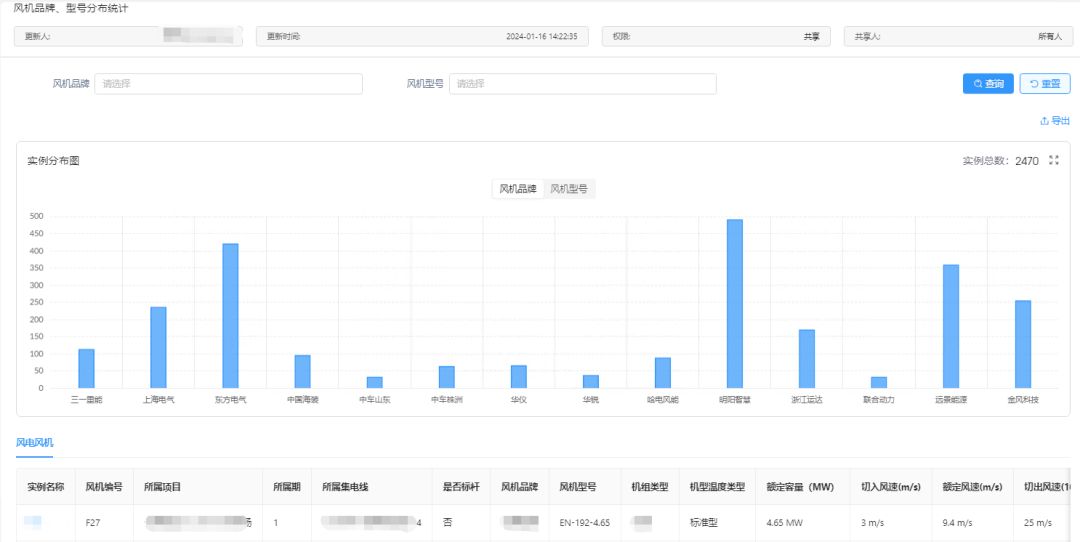Click the 华仪 bar in chart
Image resolution: width=1080 pixels, height=542 pixels.
tap(519, 377)
